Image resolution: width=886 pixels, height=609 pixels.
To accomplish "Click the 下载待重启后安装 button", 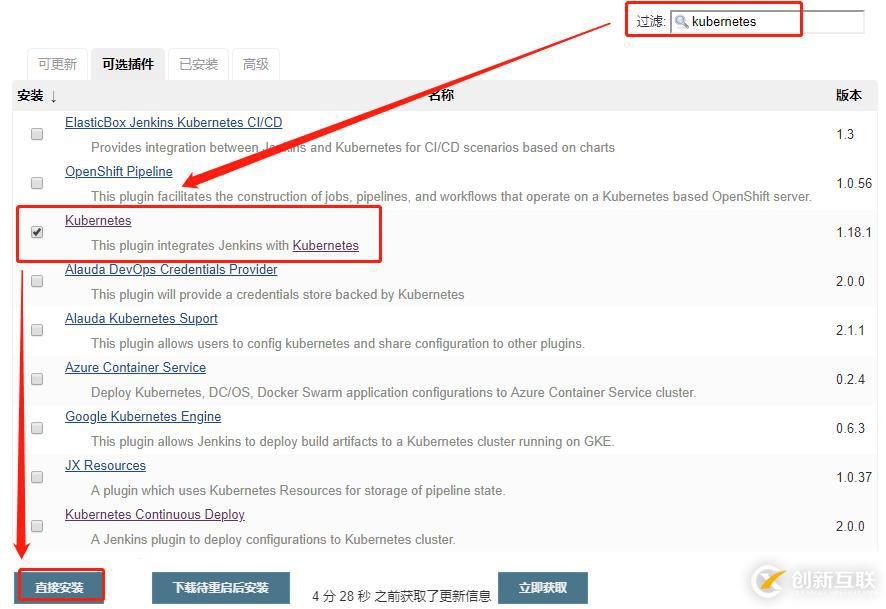I will [x=220, y=588].
